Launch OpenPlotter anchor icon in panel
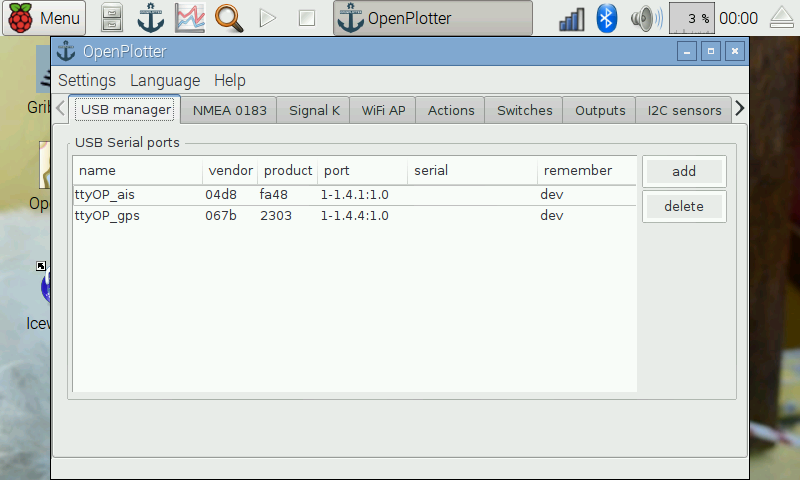The image size is (800, 480). point(151,18)
